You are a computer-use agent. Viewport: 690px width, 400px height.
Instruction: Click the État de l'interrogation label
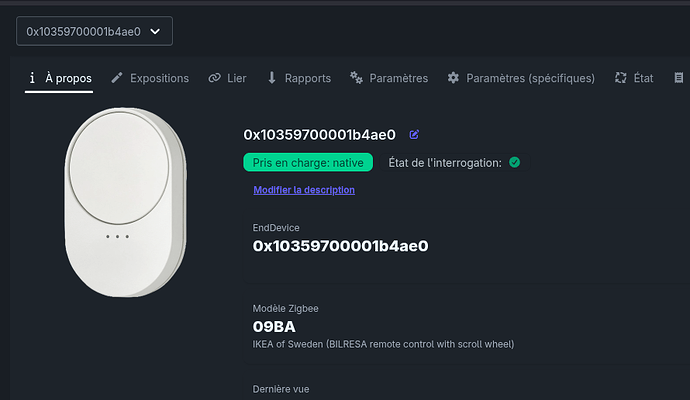click(x=445, y=162)
